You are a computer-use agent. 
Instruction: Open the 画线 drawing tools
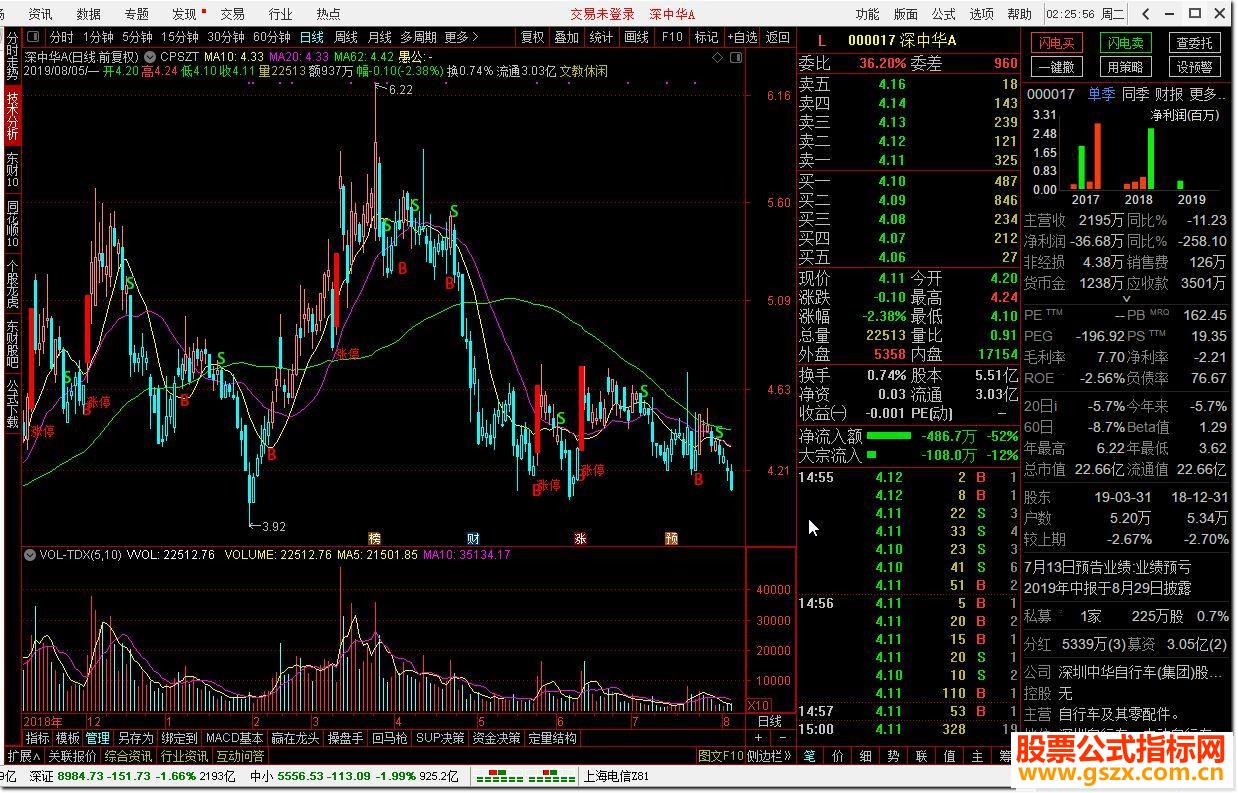637,37
